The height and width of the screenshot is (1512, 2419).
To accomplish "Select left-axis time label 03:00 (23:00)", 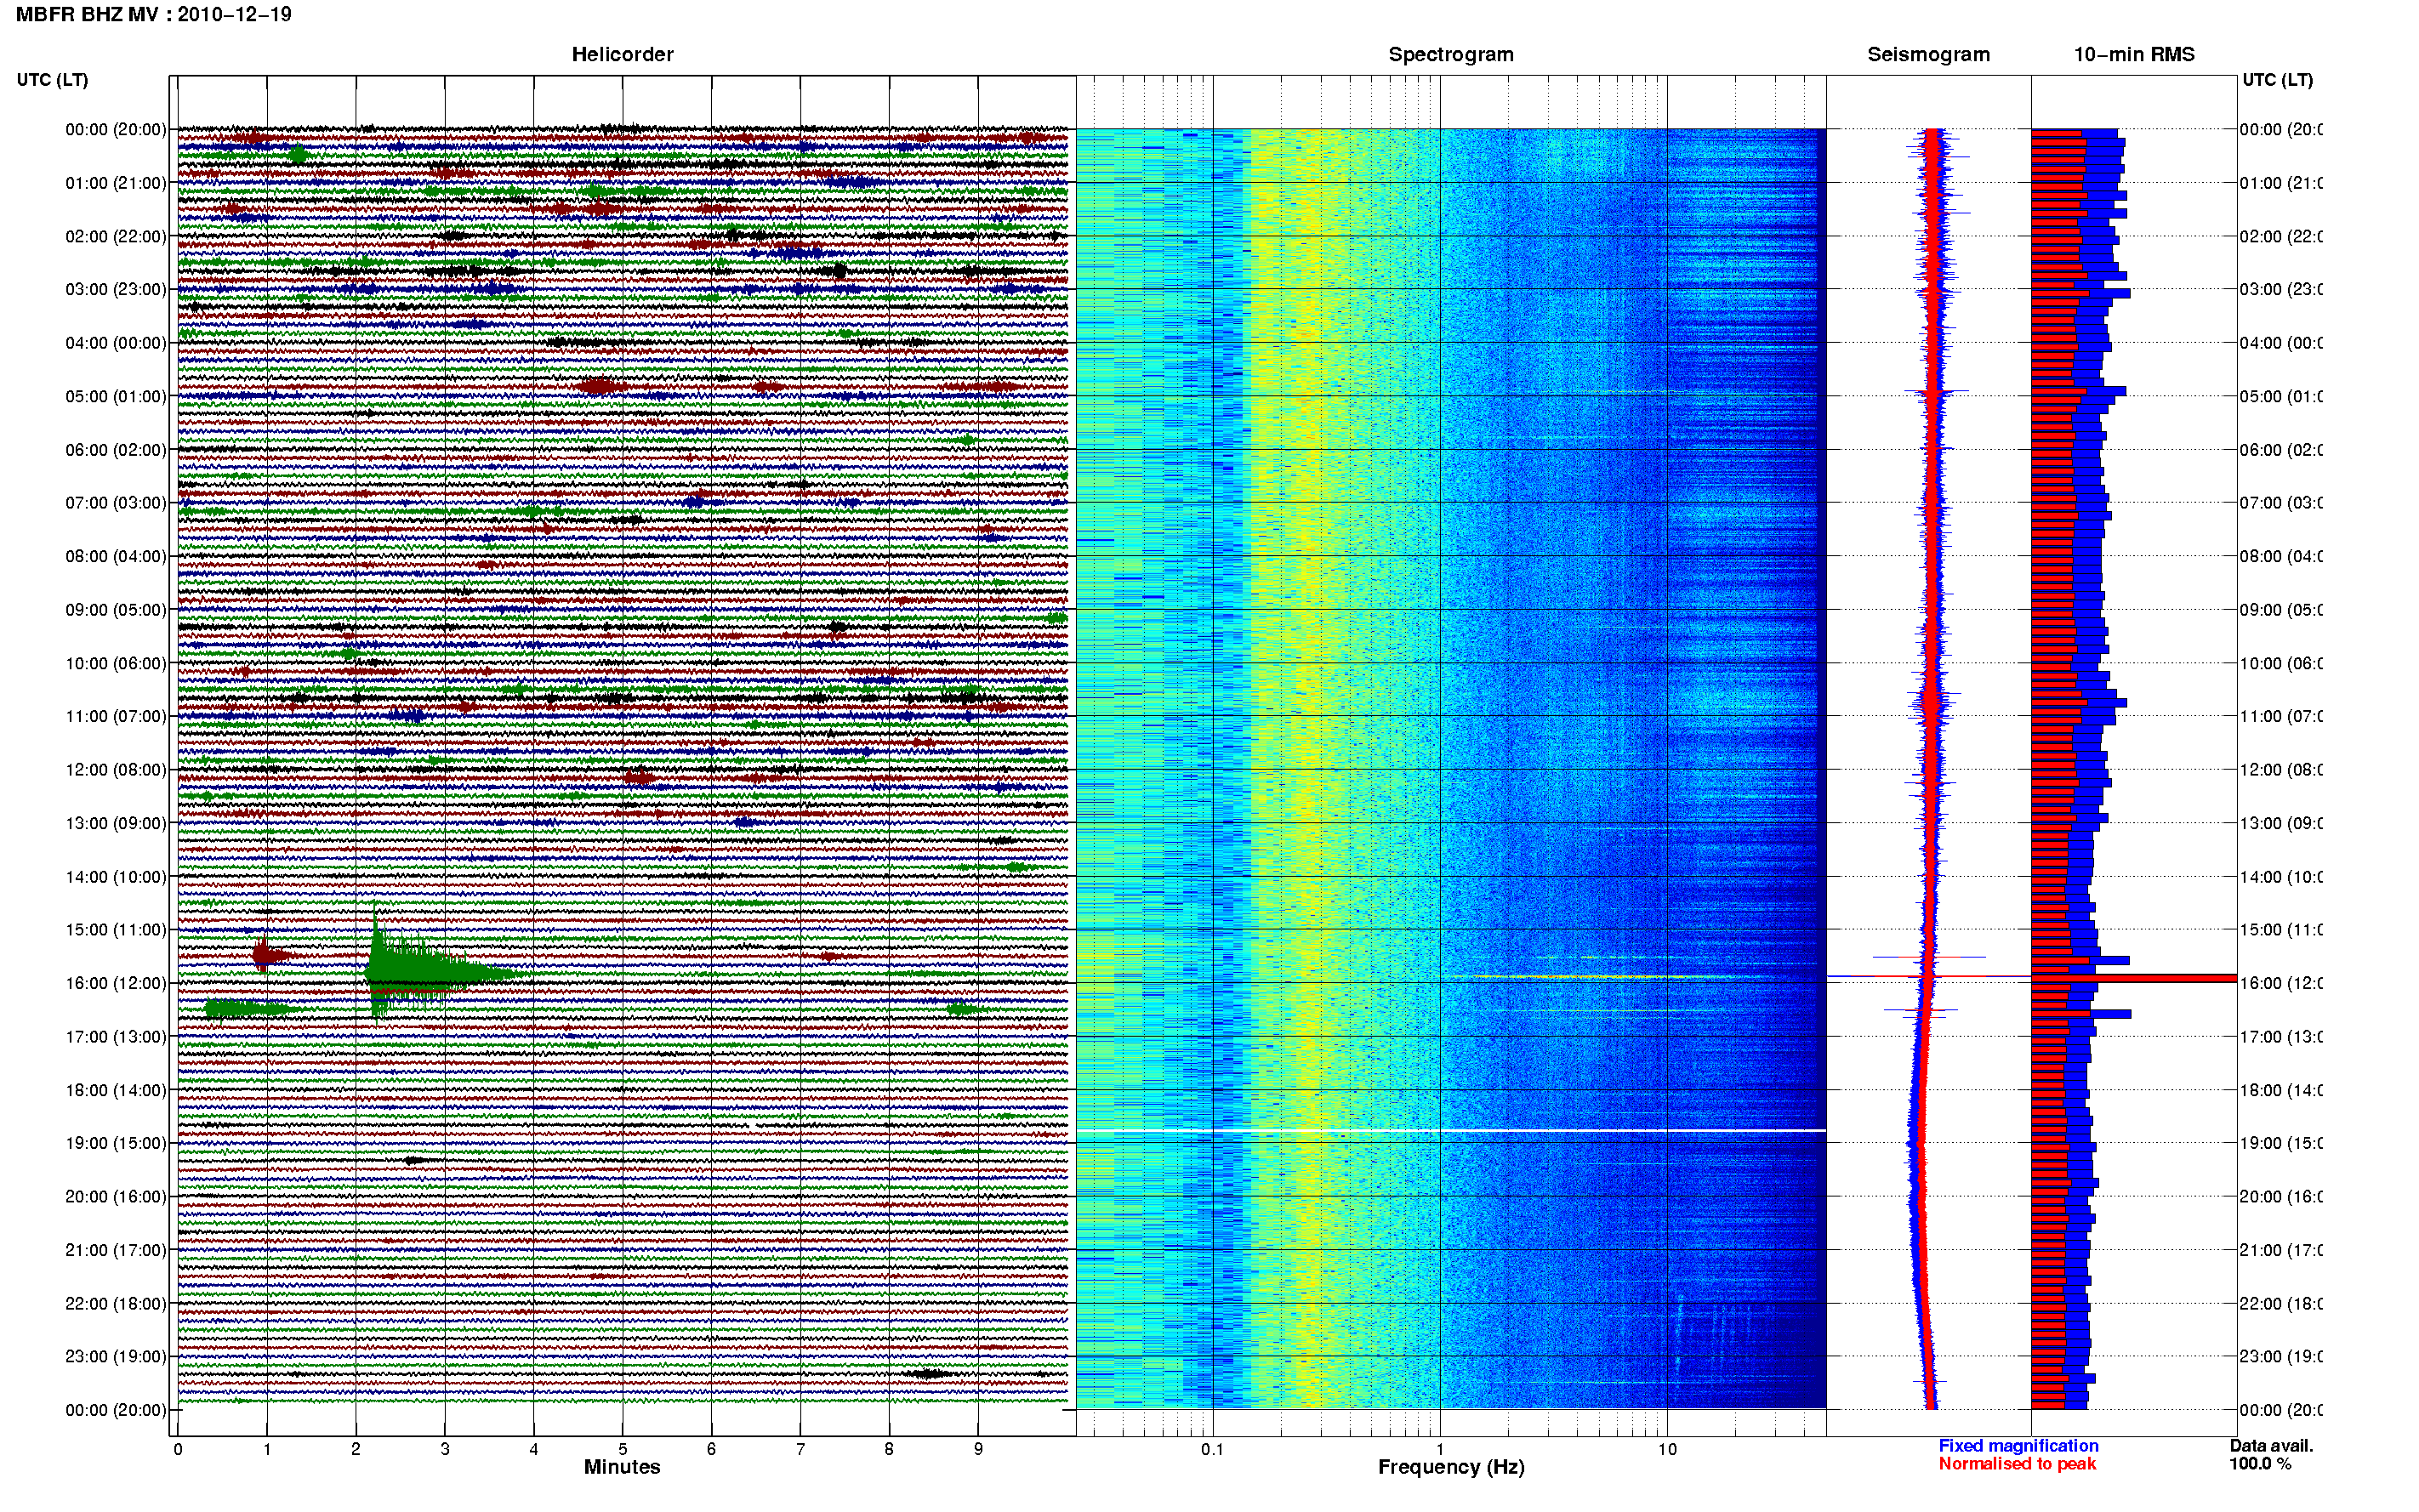I will (116, 289).
